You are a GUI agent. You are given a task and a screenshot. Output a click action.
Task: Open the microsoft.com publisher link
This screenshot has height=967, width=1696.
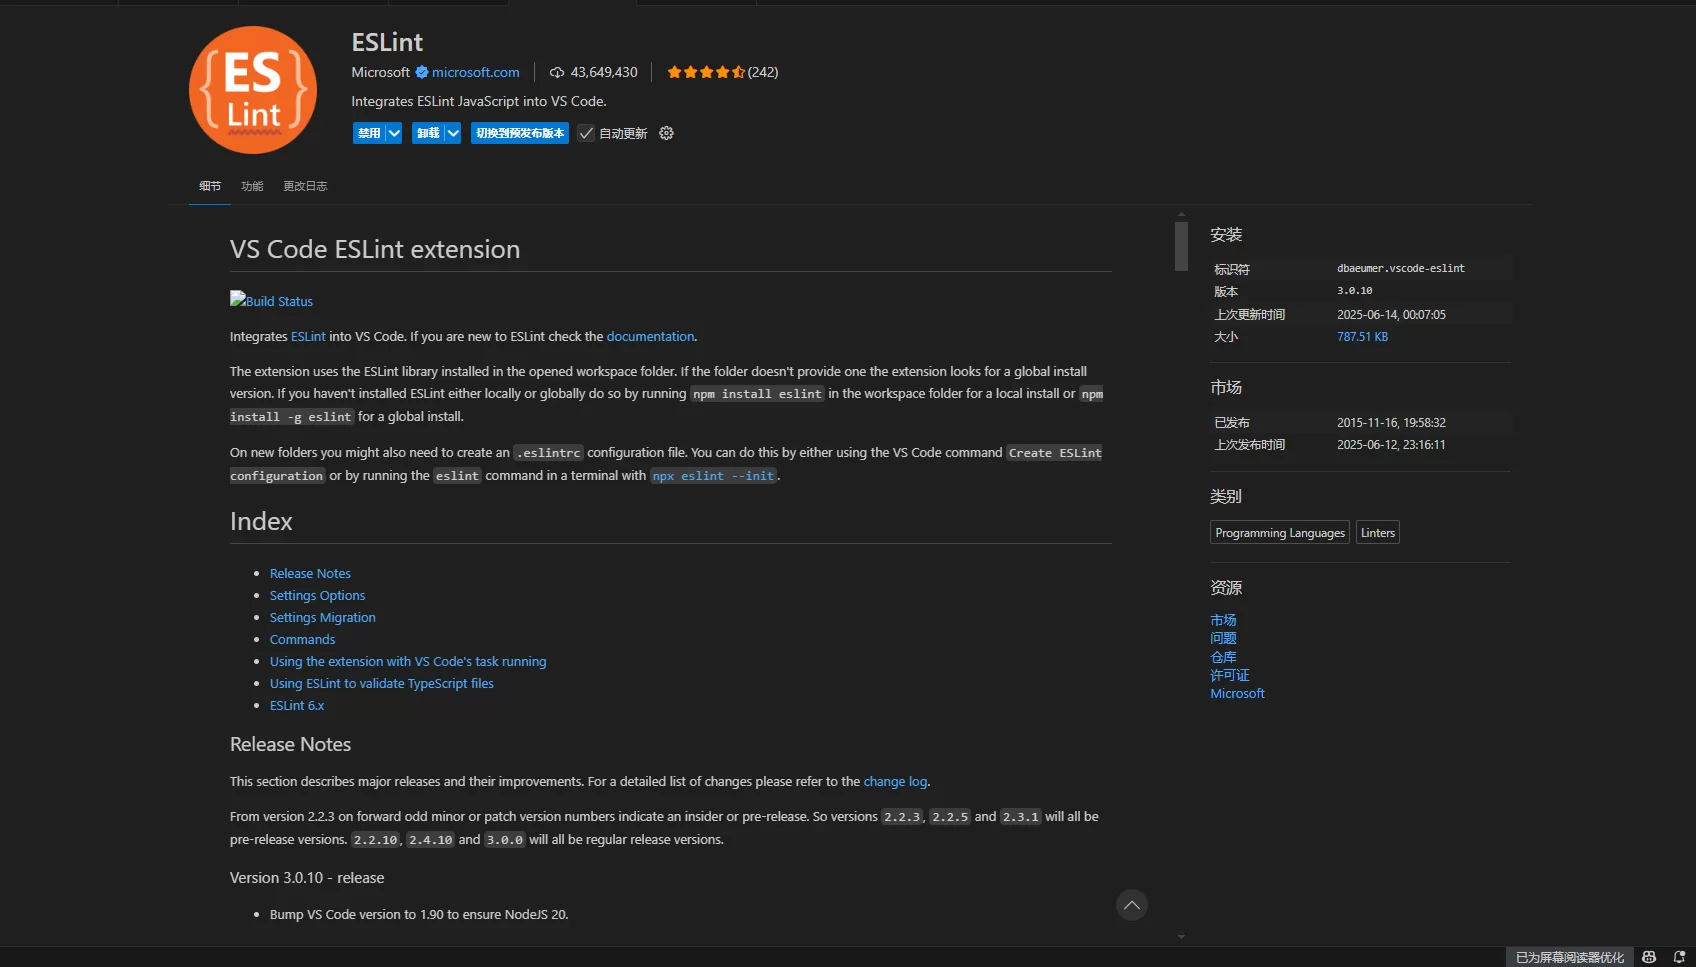coord(476,72)
